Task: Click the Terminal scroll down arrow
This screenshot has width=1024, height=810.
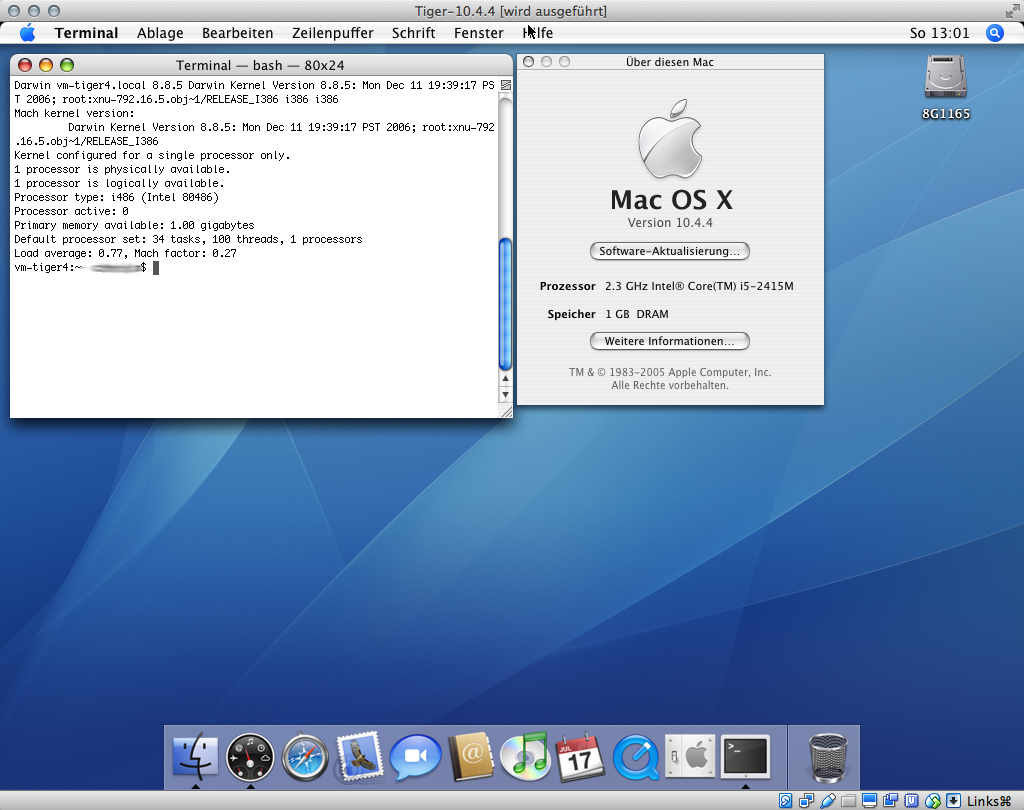Action: [x=505, y=395]
